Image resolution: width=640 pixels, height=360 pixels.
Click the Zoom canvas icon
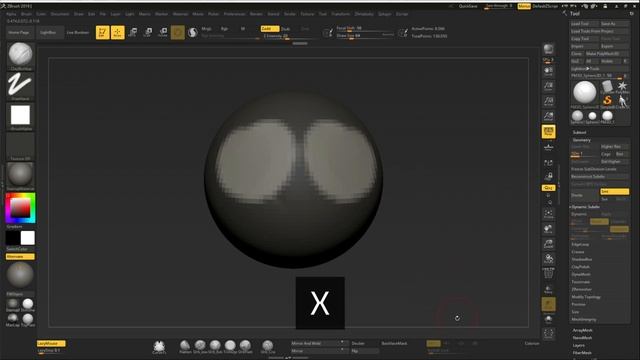pos(549,86)
